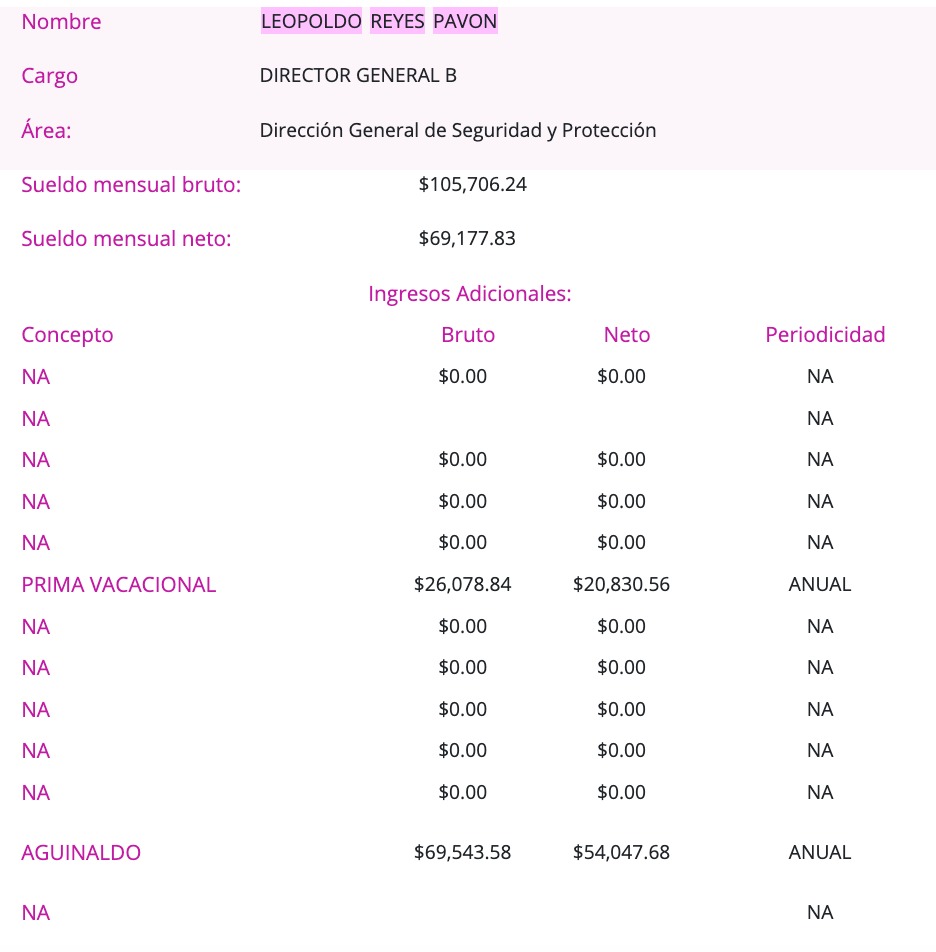Click the Bruto column header
This screenshot has width=936, height=952.
tap(468, 335)
